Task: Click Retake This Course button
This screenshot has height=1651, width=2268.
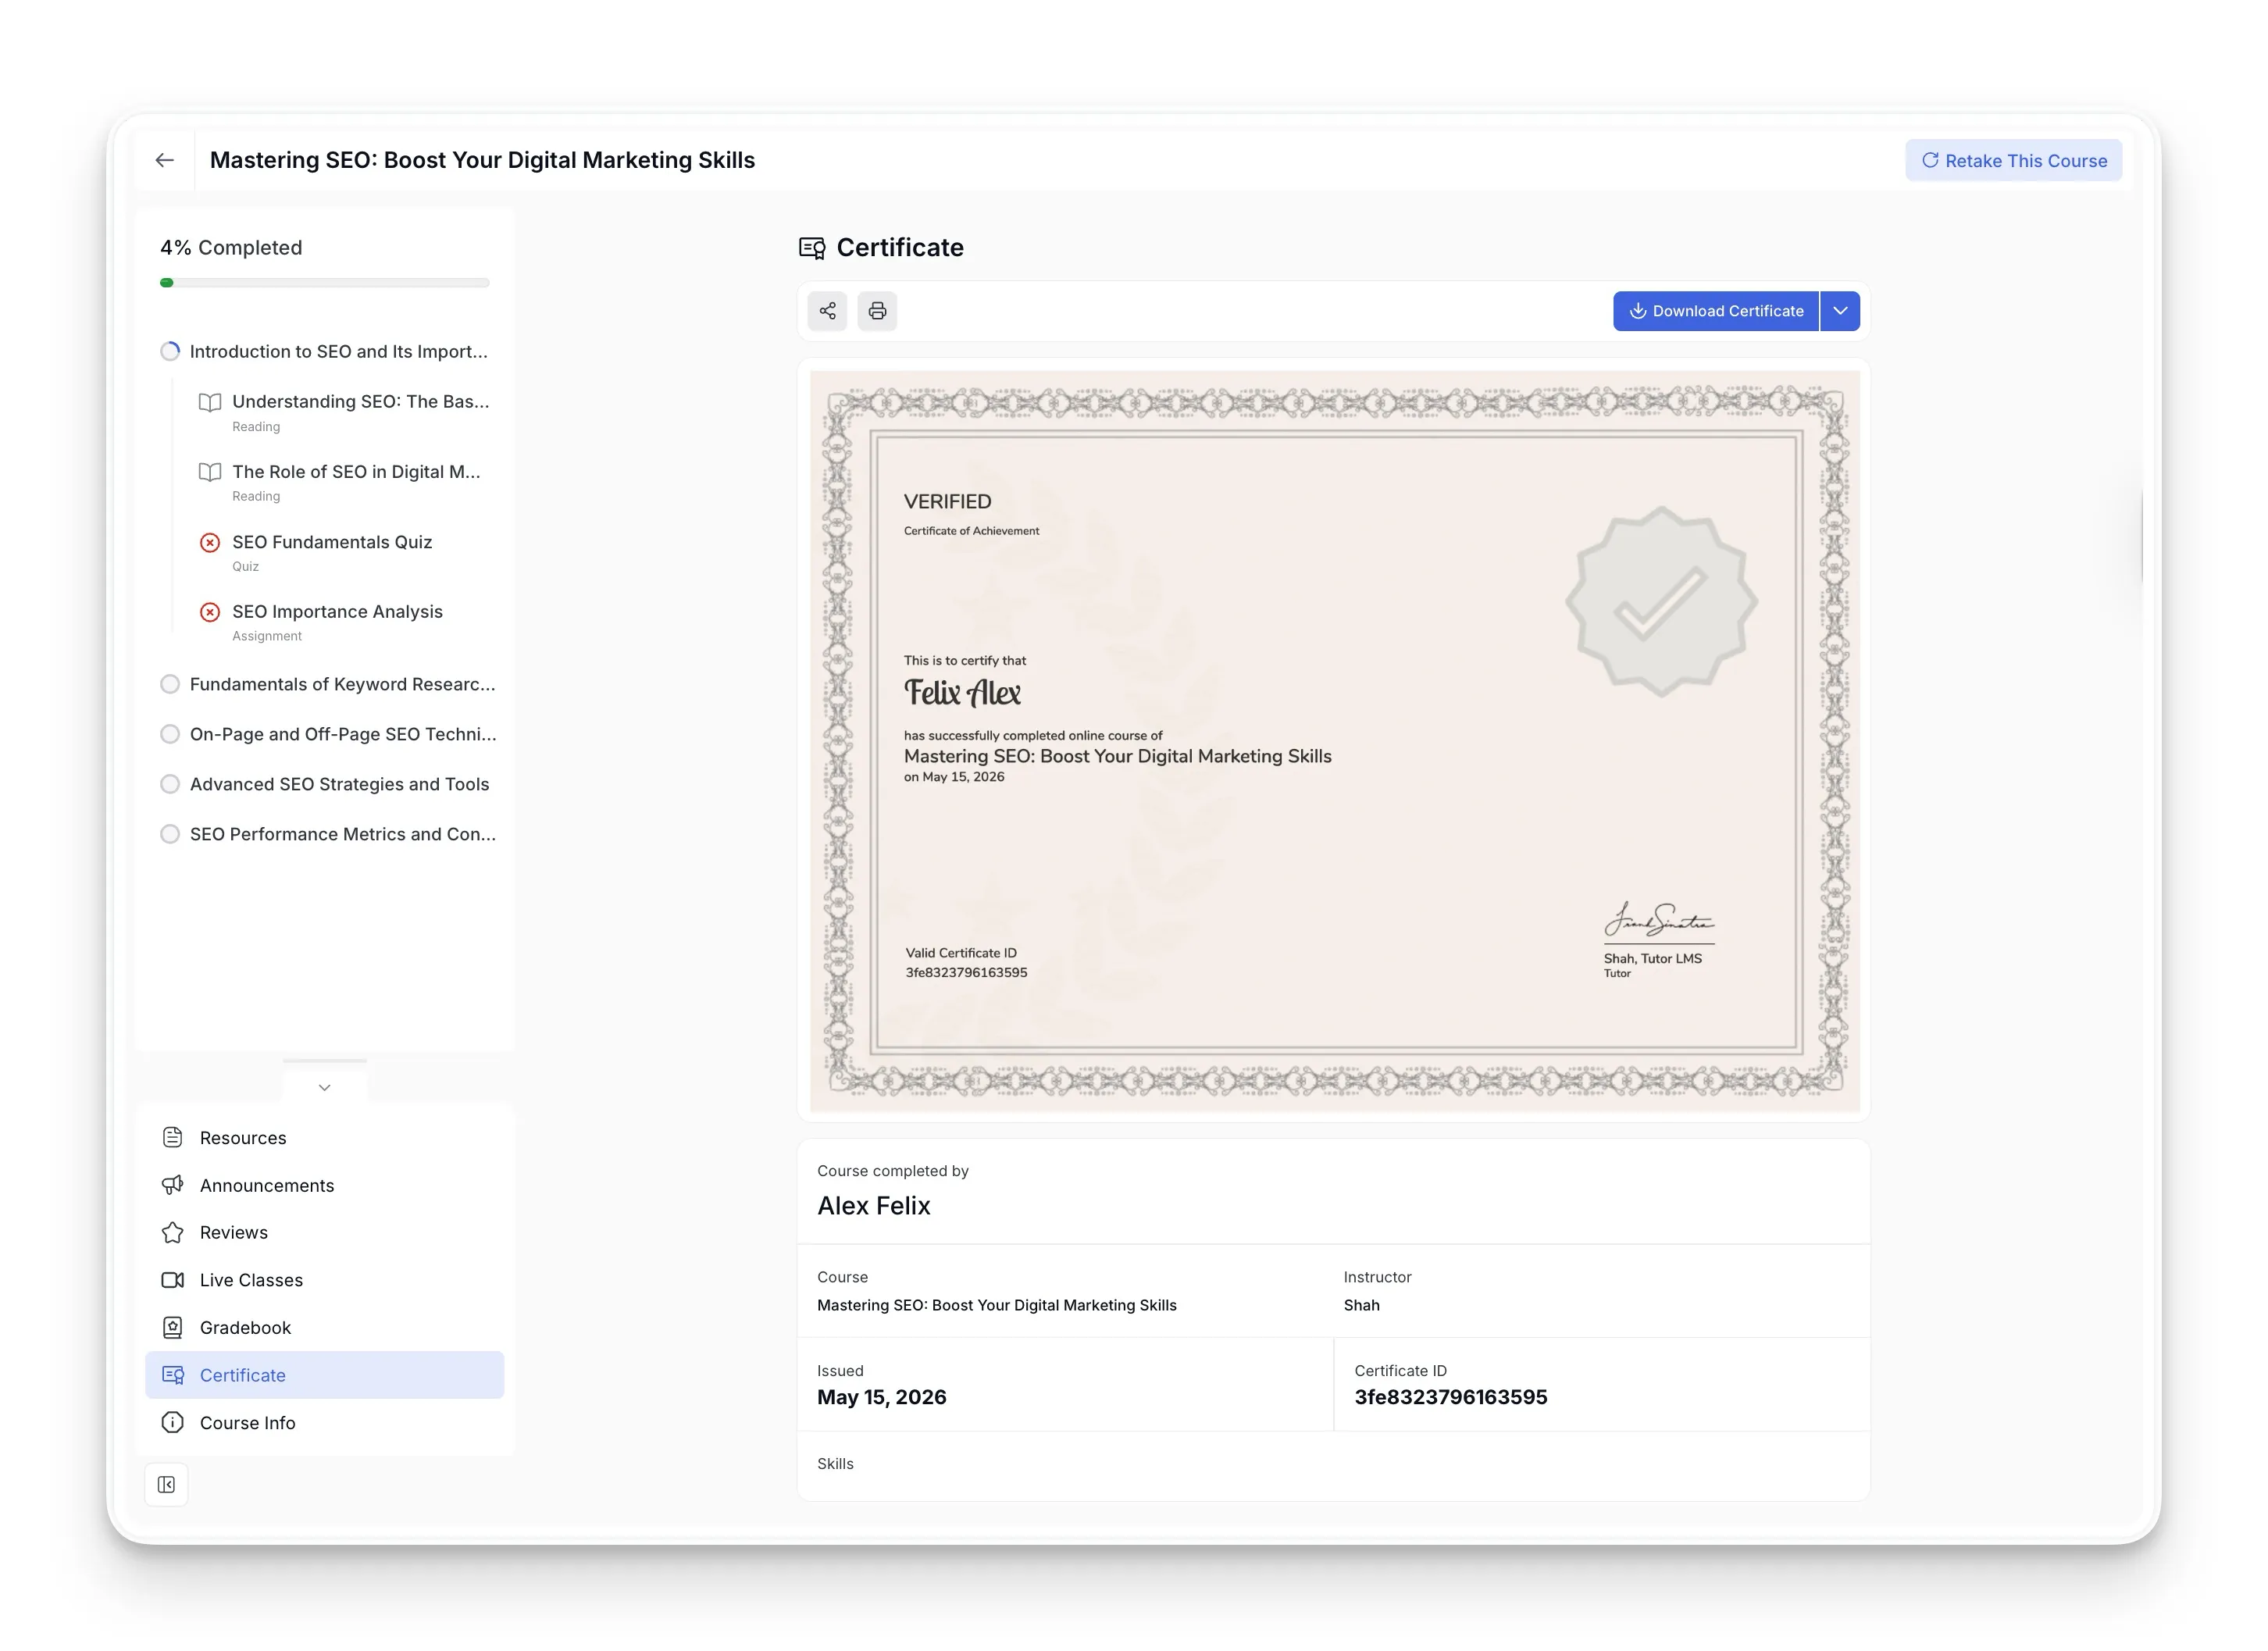Action: click(x=2013, y=160)
